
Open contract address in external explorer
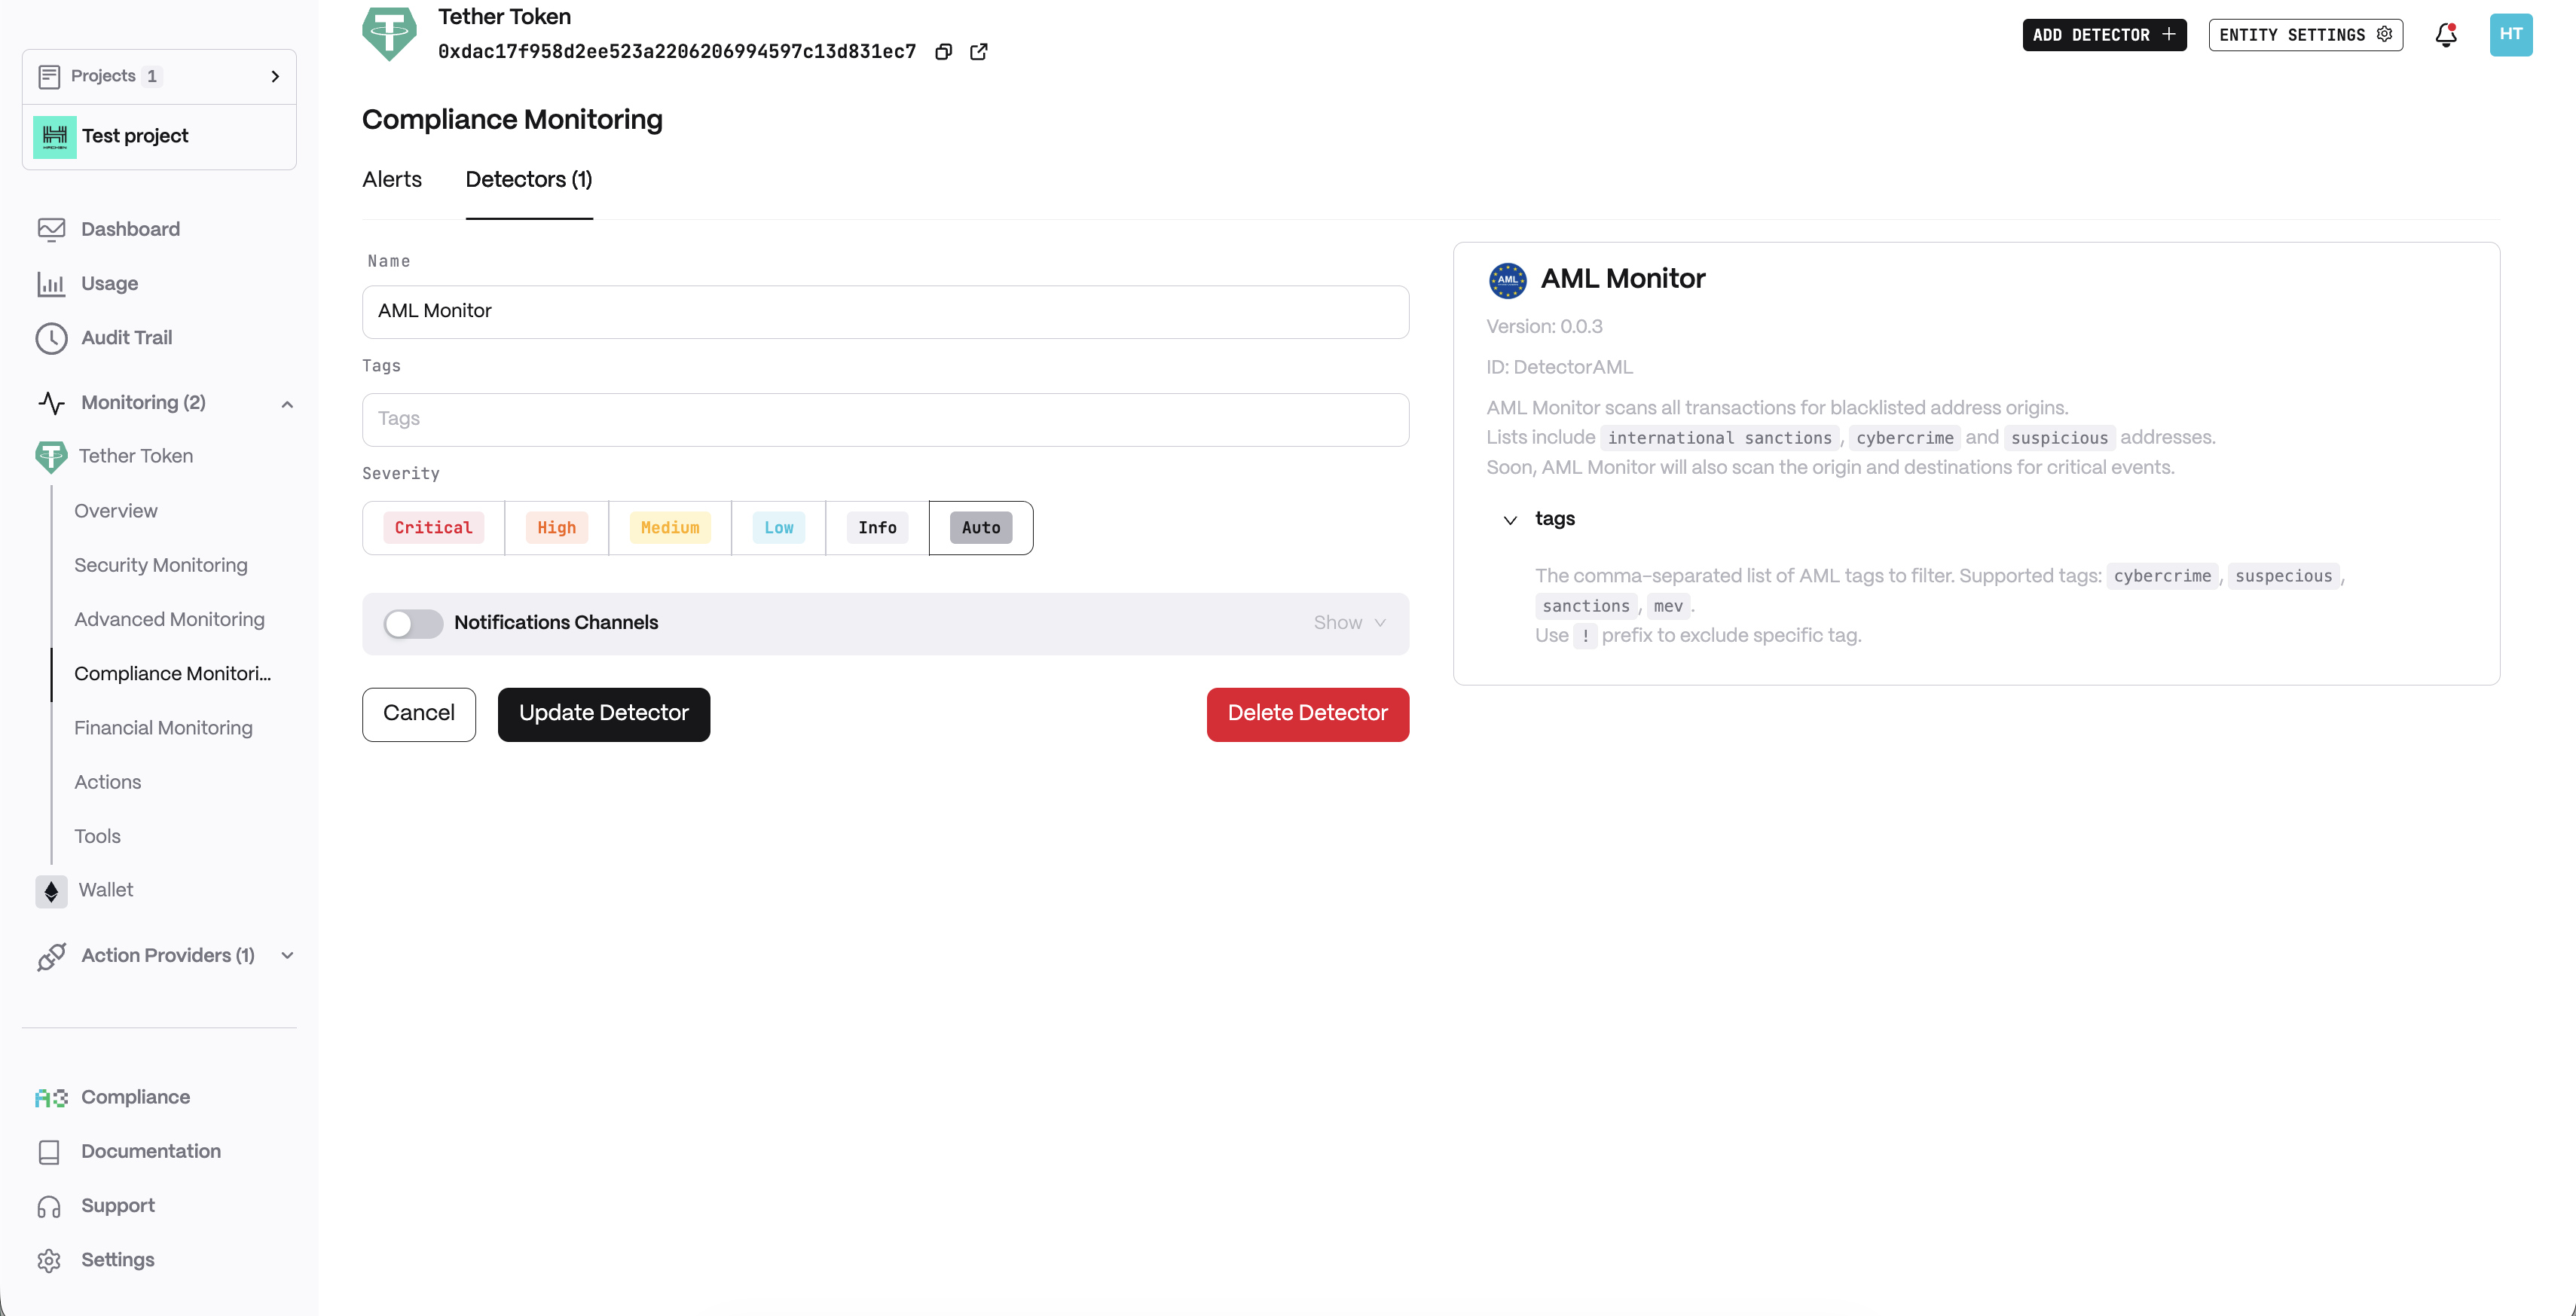click(x=979, y=52)
